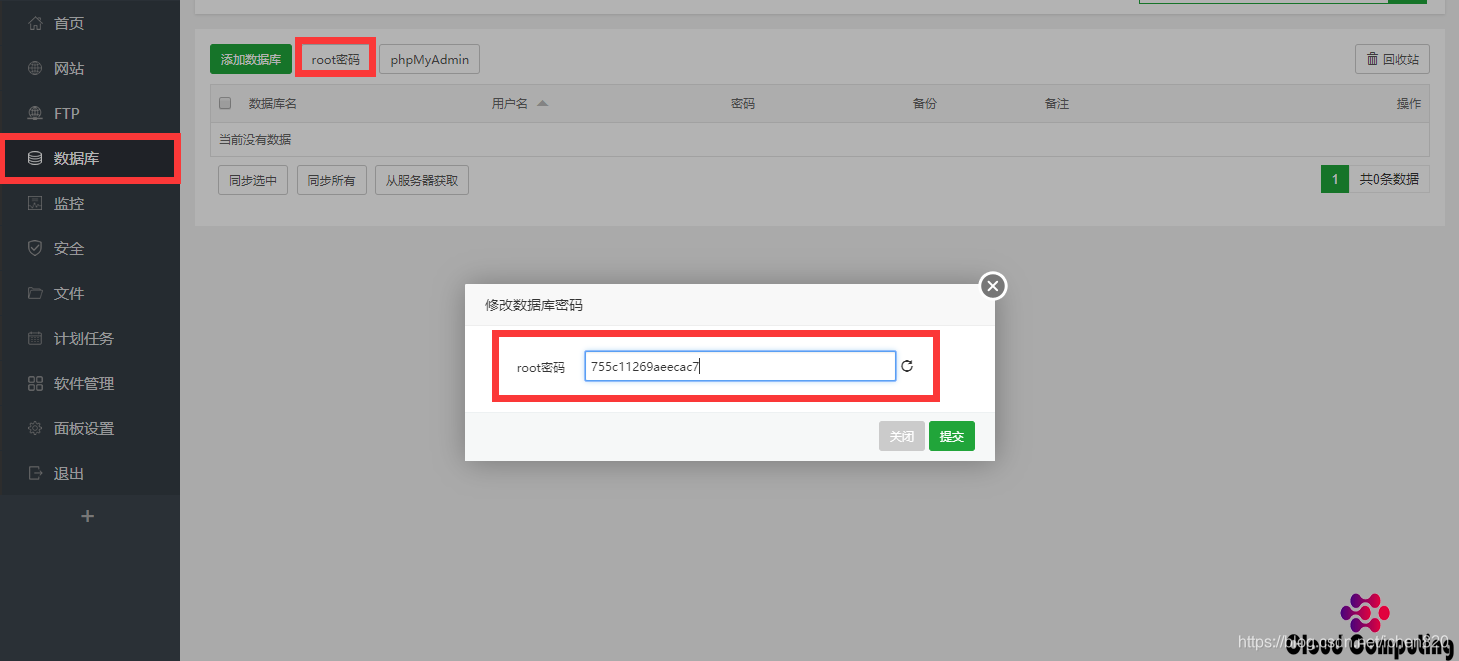Click the grid icon beside 软件管理
The image size is (1459, 661).
click(35, 383)
